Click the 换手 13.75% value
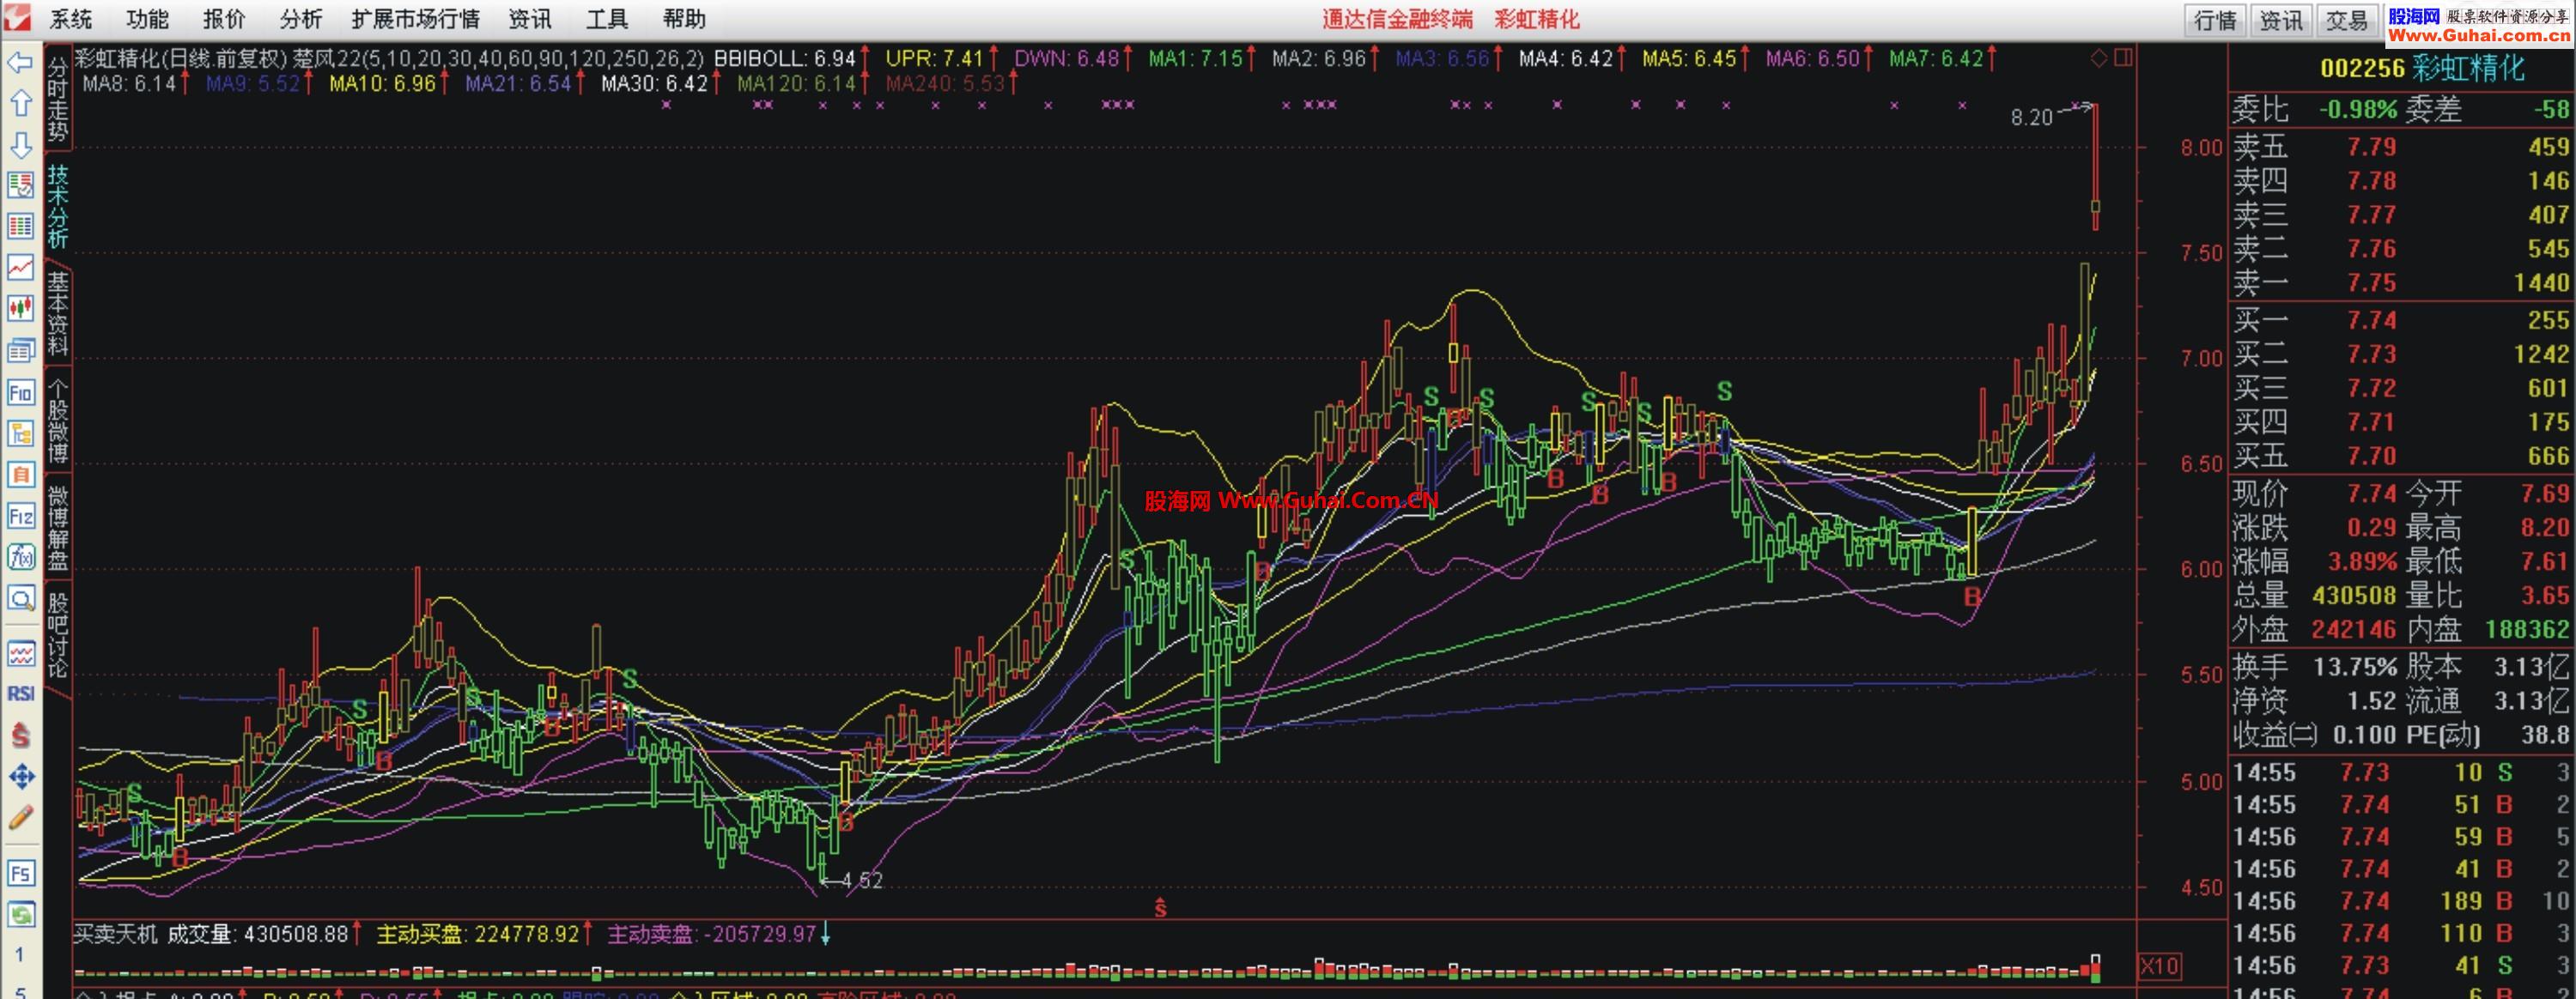 (2354, 667)
